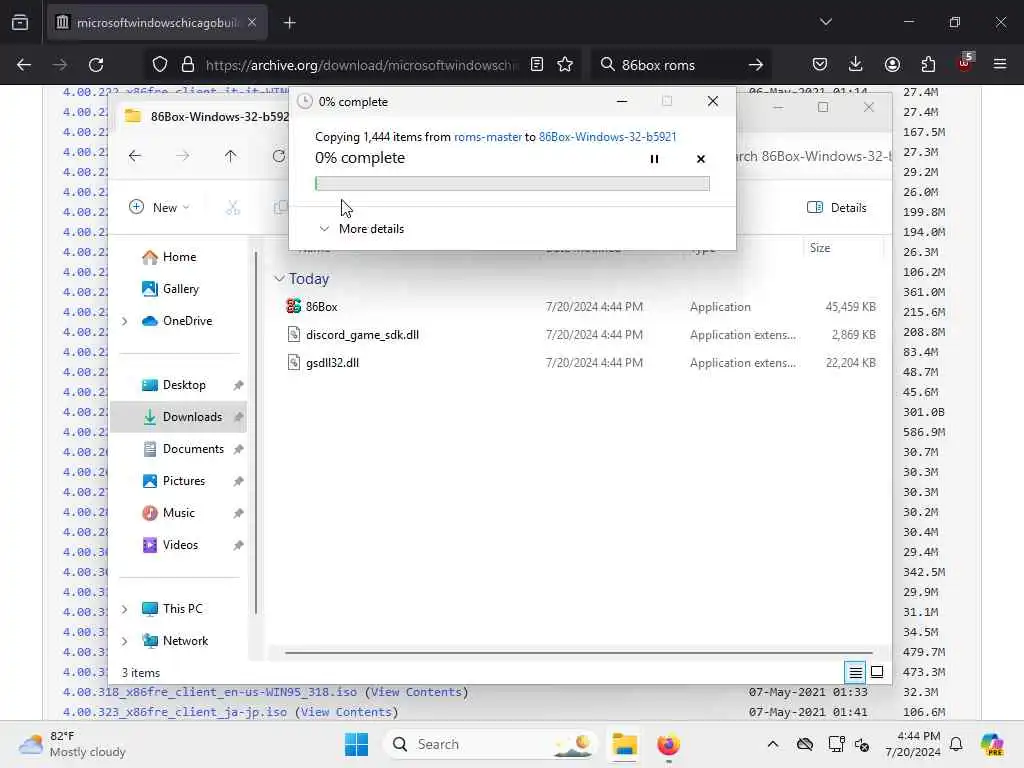This screenshot has height=768, width=1024.
Task: Click the site security padlock icon
Action: coord(188,65)
